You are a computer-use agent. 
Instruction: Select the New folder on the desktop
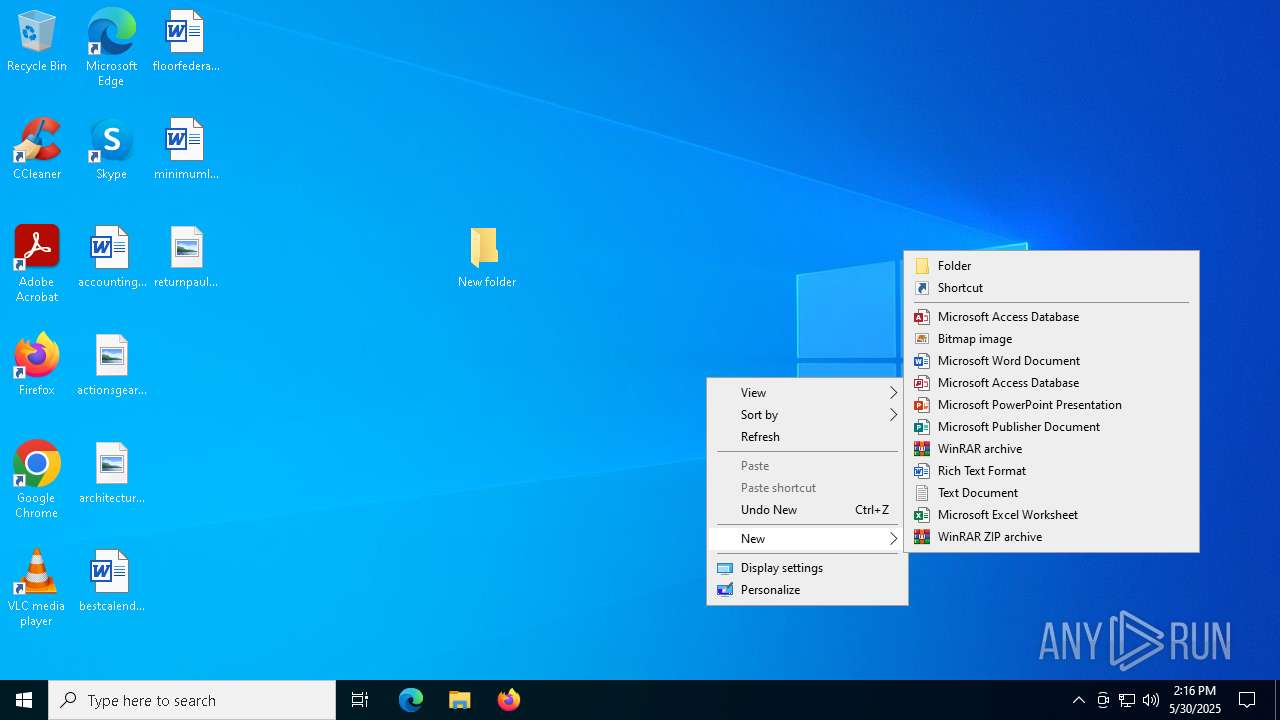pyautogui.click(x=486, y=258)
